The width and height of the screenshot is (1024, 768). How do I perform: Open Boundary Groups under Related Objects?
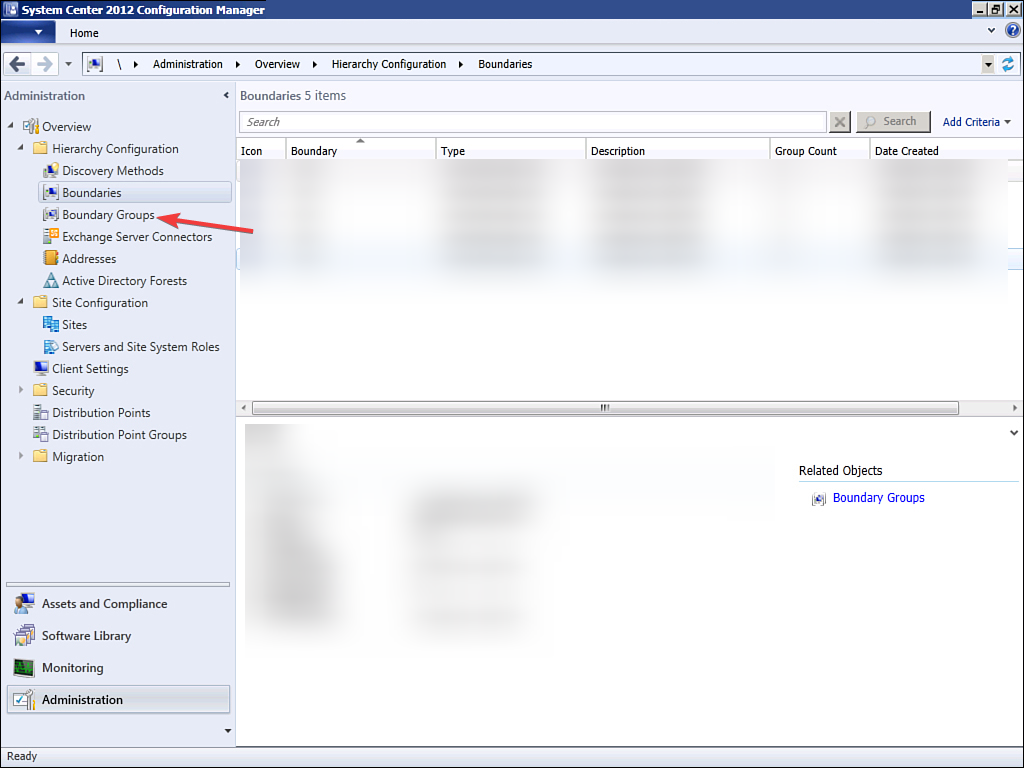[878, 497]
